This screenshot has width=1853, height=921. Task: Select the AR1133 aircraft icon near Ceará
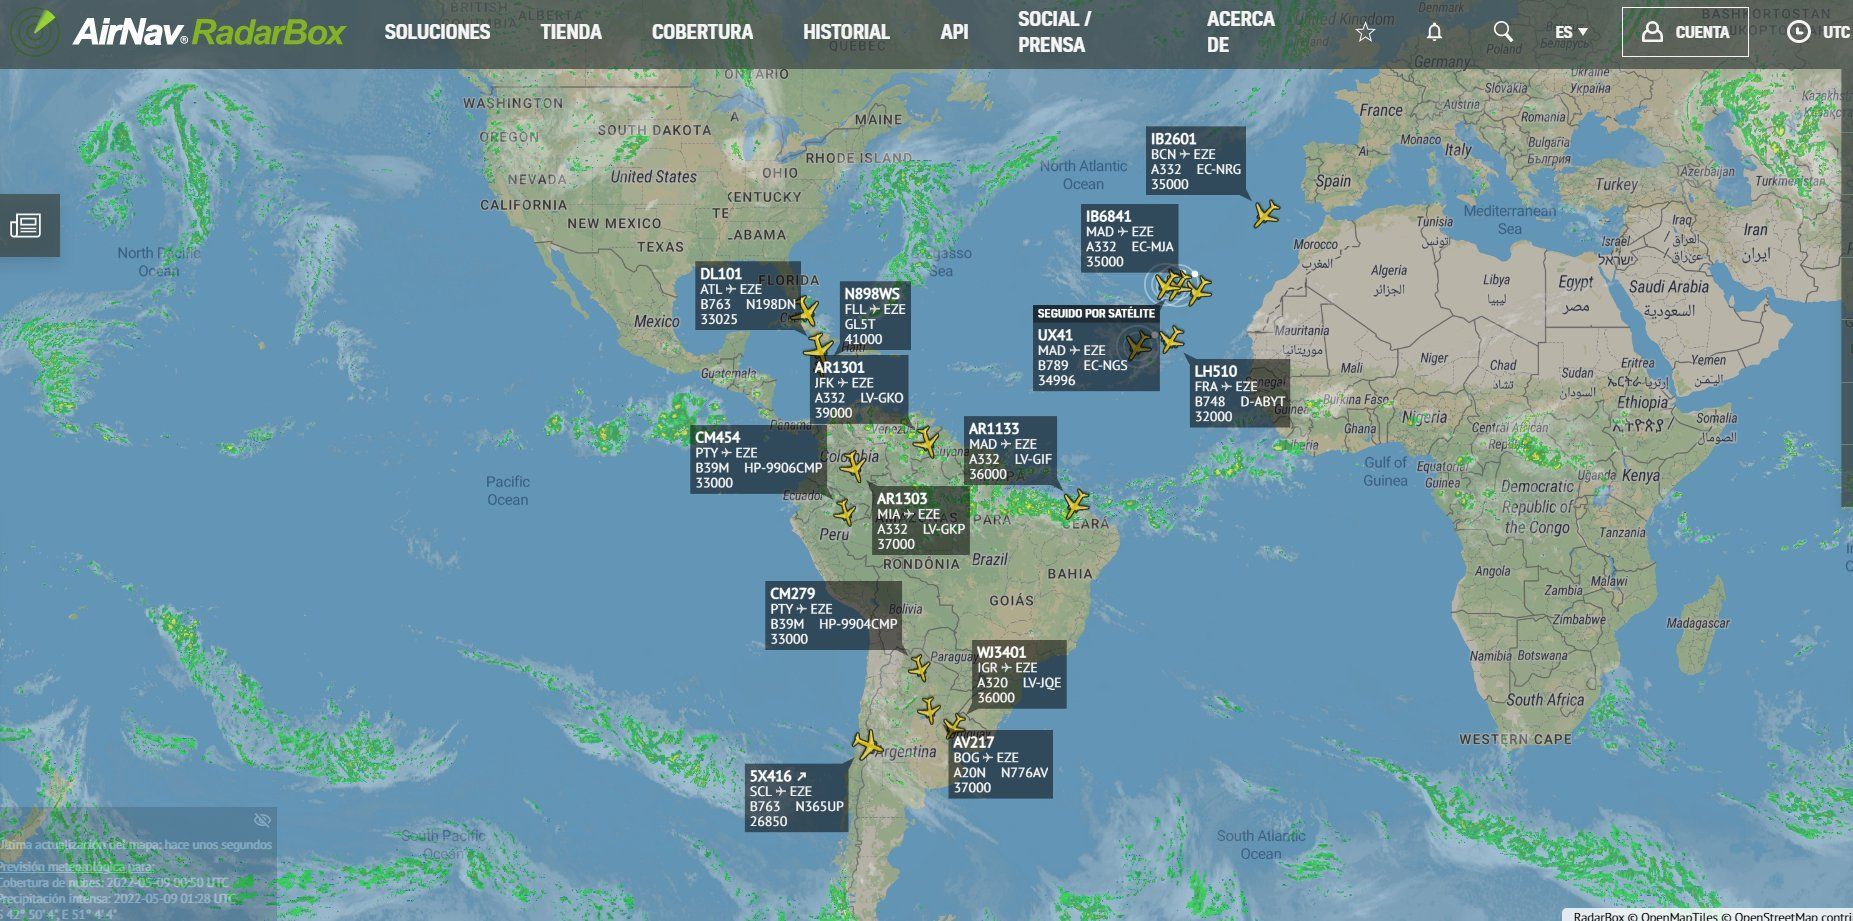click(1076, 503)
